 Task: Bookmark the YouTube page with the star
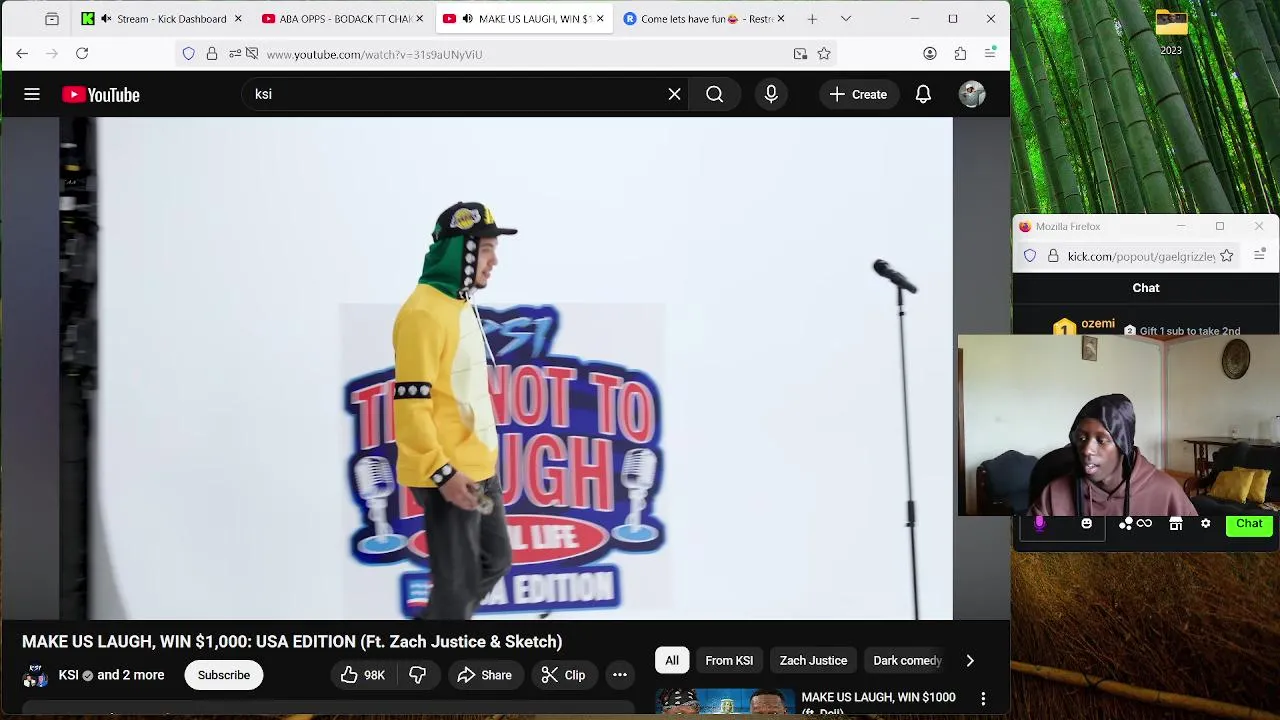point(824,54)
